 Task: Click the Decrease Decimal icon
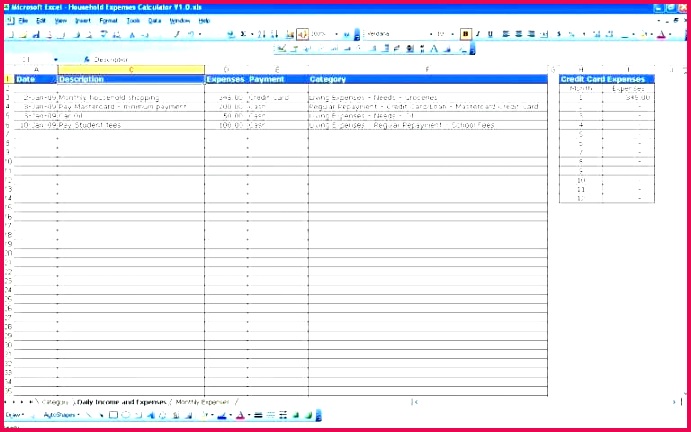click(609, 34)
